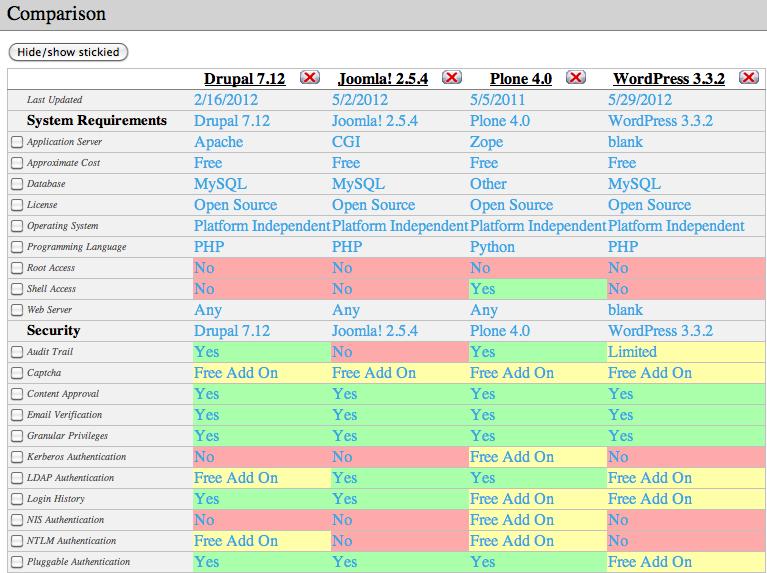Screen dimensions: 767x573
Task: Open the Drupal 7.12 header link
Action: point(245,78)
